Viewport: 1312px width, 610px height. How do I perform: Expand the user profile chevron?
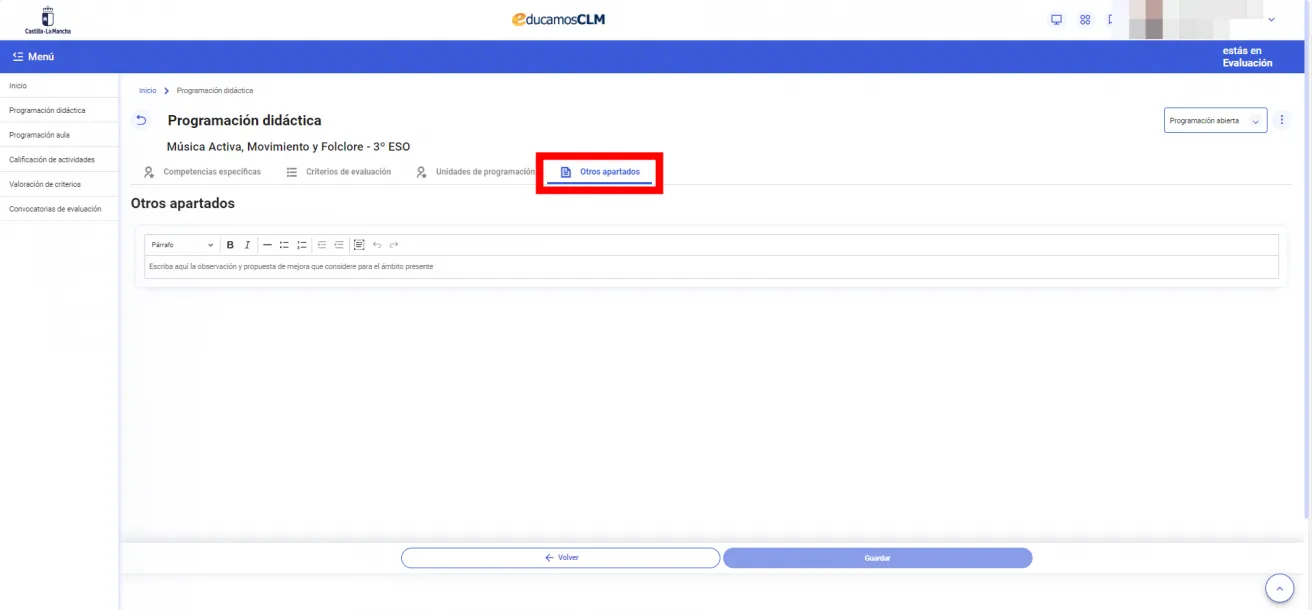(x=1272, y=20)
